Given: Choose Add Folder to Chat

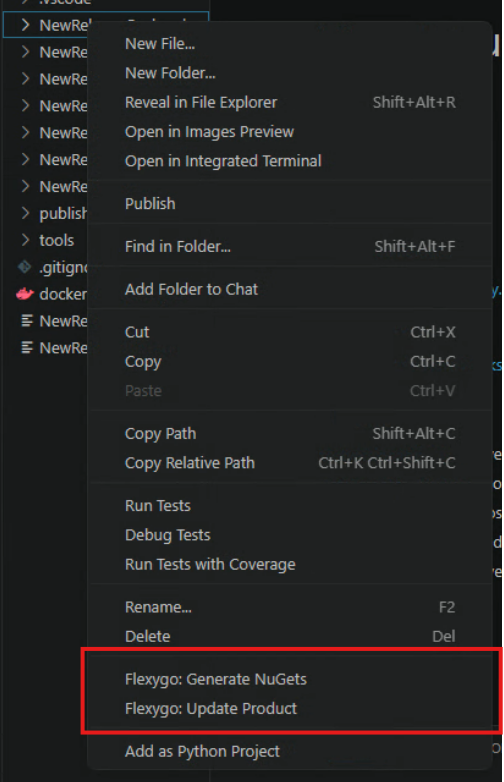Looking at the screenshot, I should 191,289.
